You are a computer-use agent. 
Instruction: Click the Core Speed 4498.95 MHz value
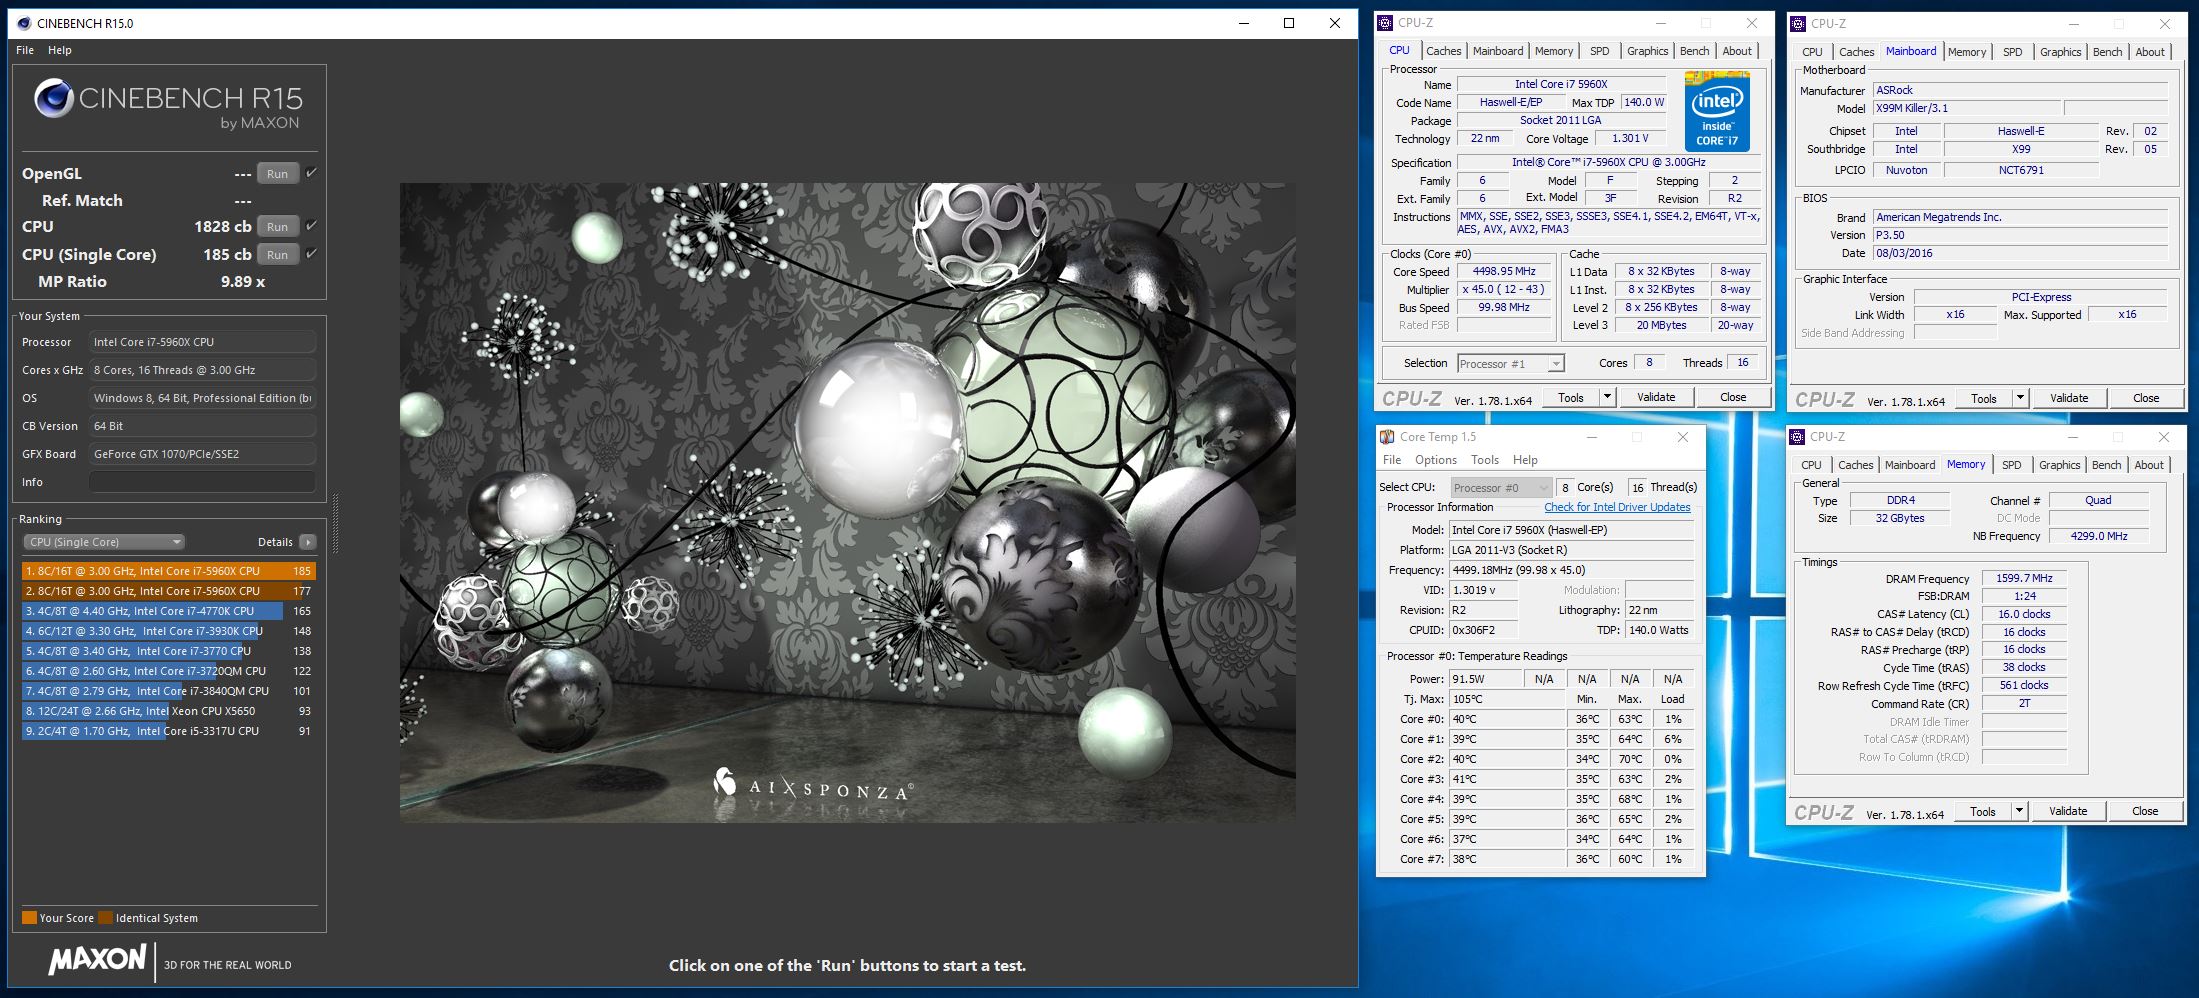1504,271
